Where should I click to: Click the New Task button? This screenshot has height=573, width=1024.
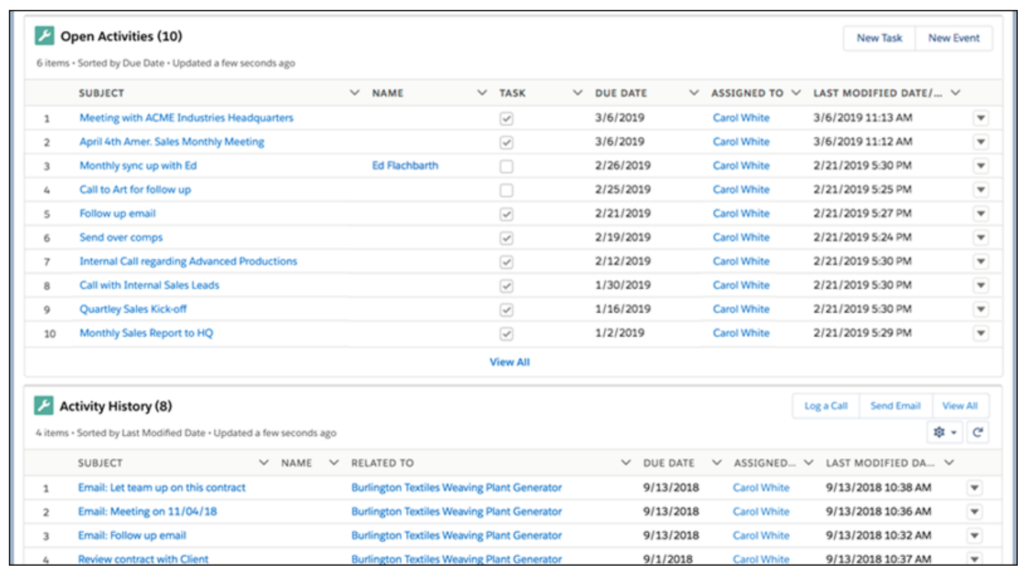coord(879,38)
